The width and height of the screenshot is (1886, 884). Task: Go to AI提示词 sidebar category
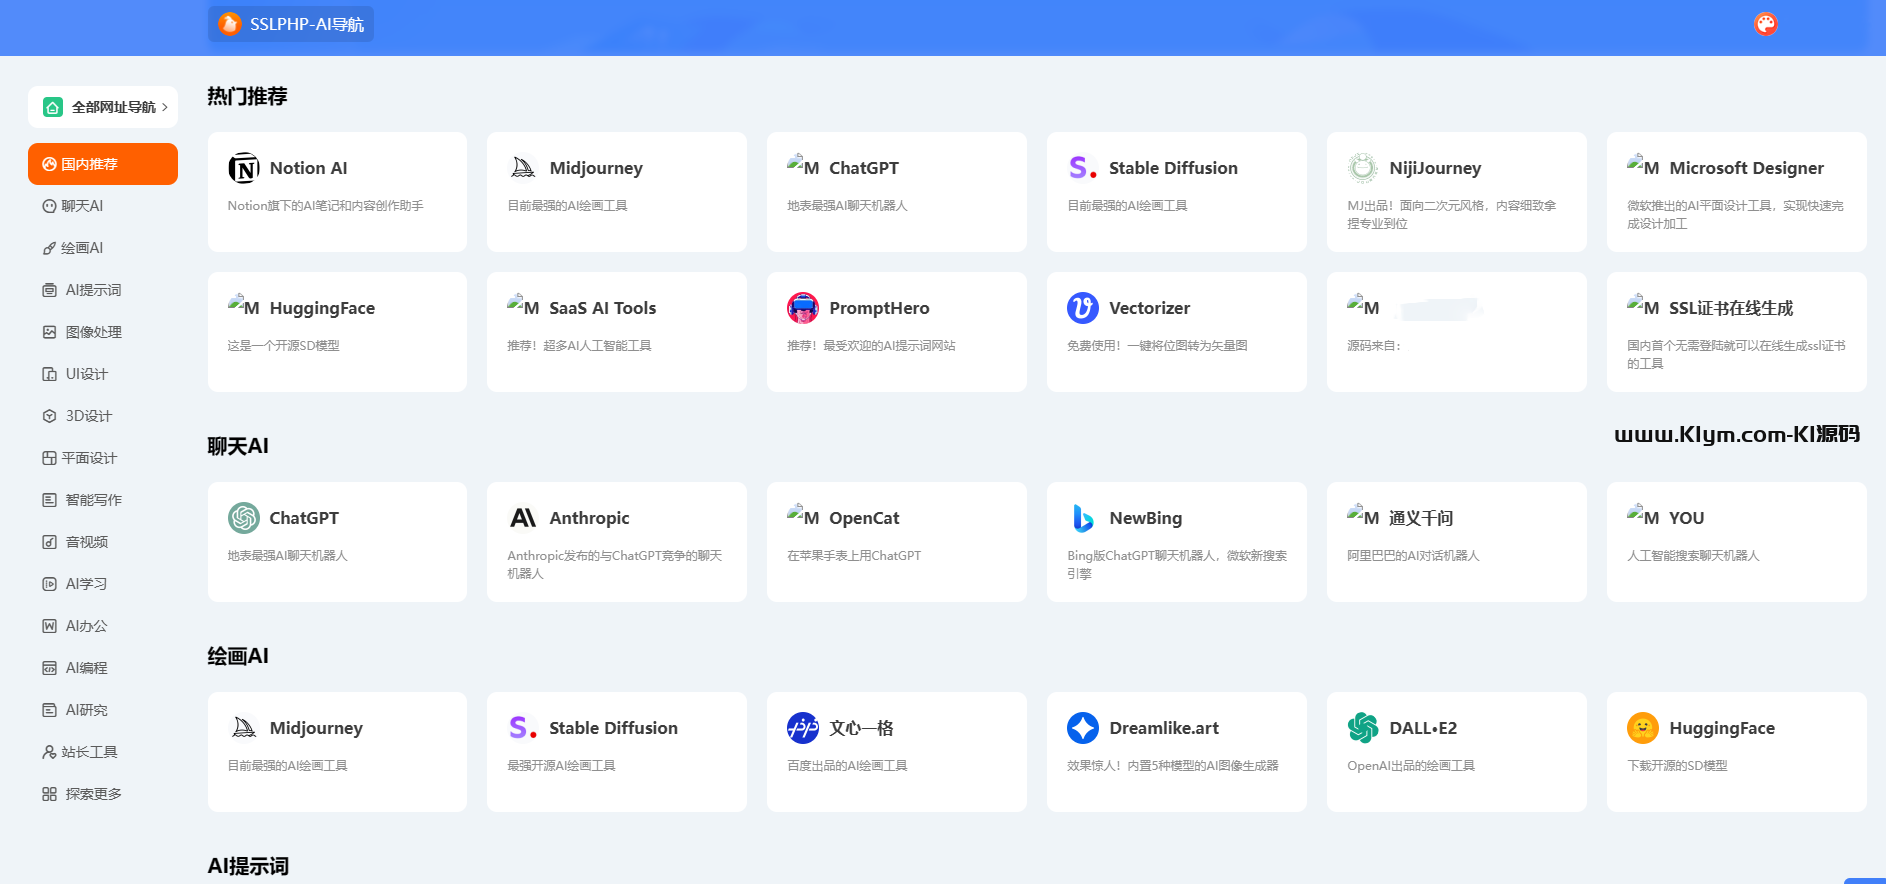pos(103,290)
